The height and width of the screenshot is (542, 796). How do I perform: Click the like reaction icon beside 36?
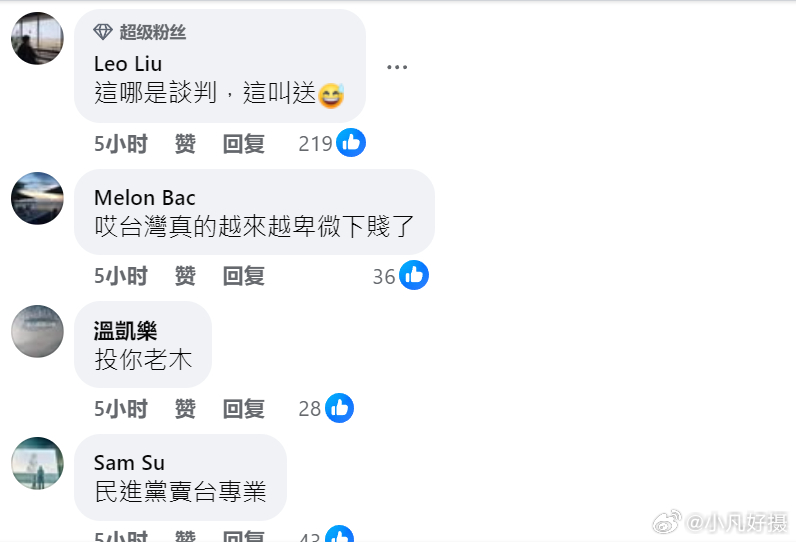tap(414, 275)
